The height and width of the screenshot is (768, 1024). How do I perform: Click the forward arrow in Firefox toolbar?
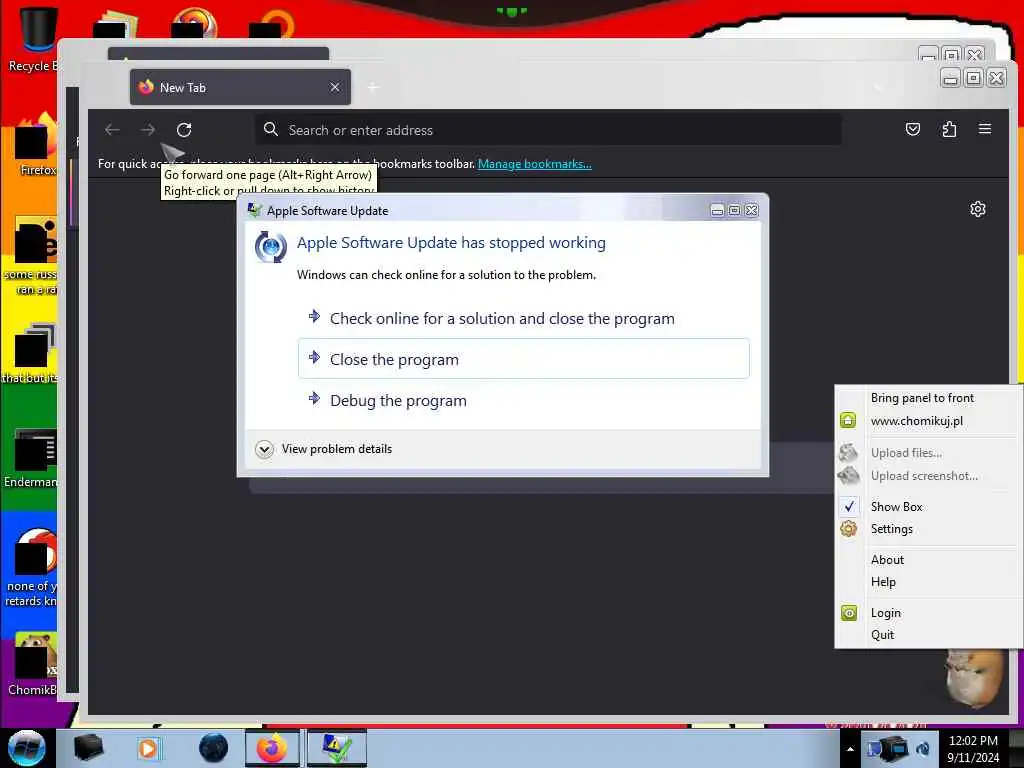148,130
